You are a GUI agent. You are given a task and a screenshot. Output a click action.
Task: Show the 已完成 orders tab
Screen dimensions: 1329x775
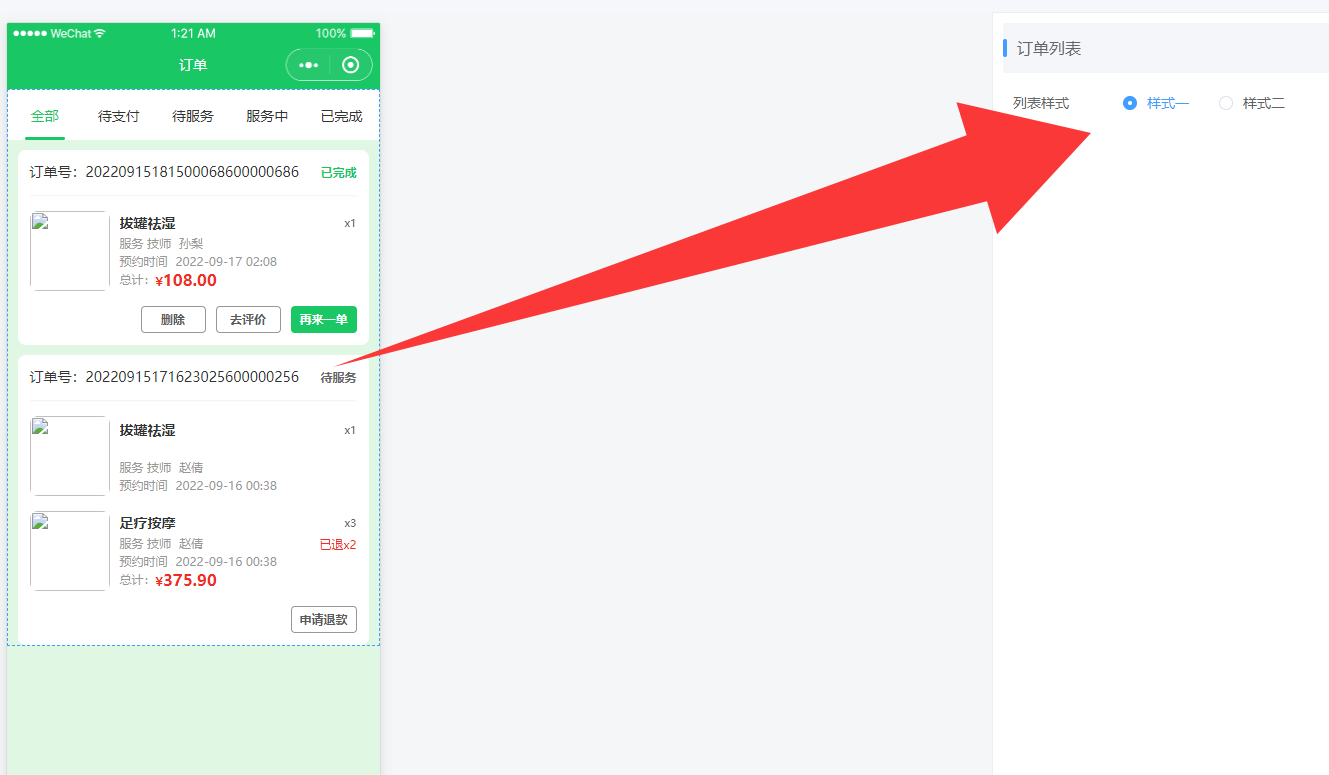coord(341,116)
